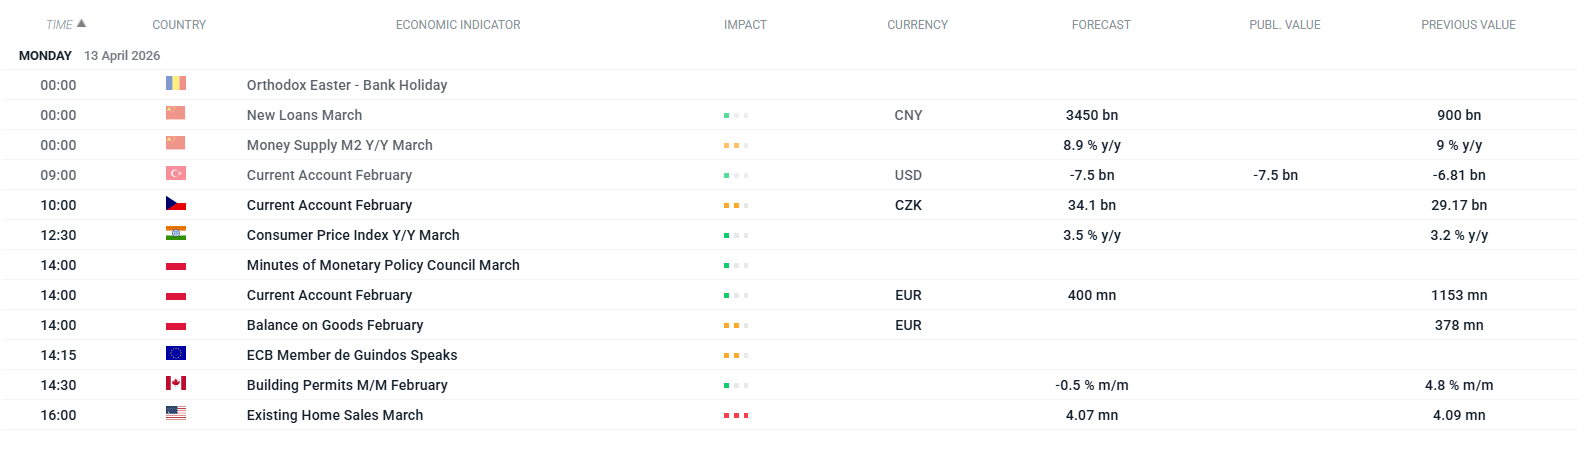The width and height of the screenshot is (1585, 449).
Task: Click the India flag icon
Action: (x=176, y=234)
